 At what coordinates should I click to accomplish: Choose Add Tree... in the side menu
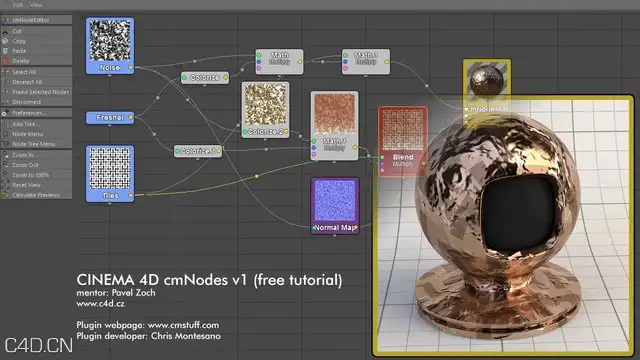tap(36, 124)
